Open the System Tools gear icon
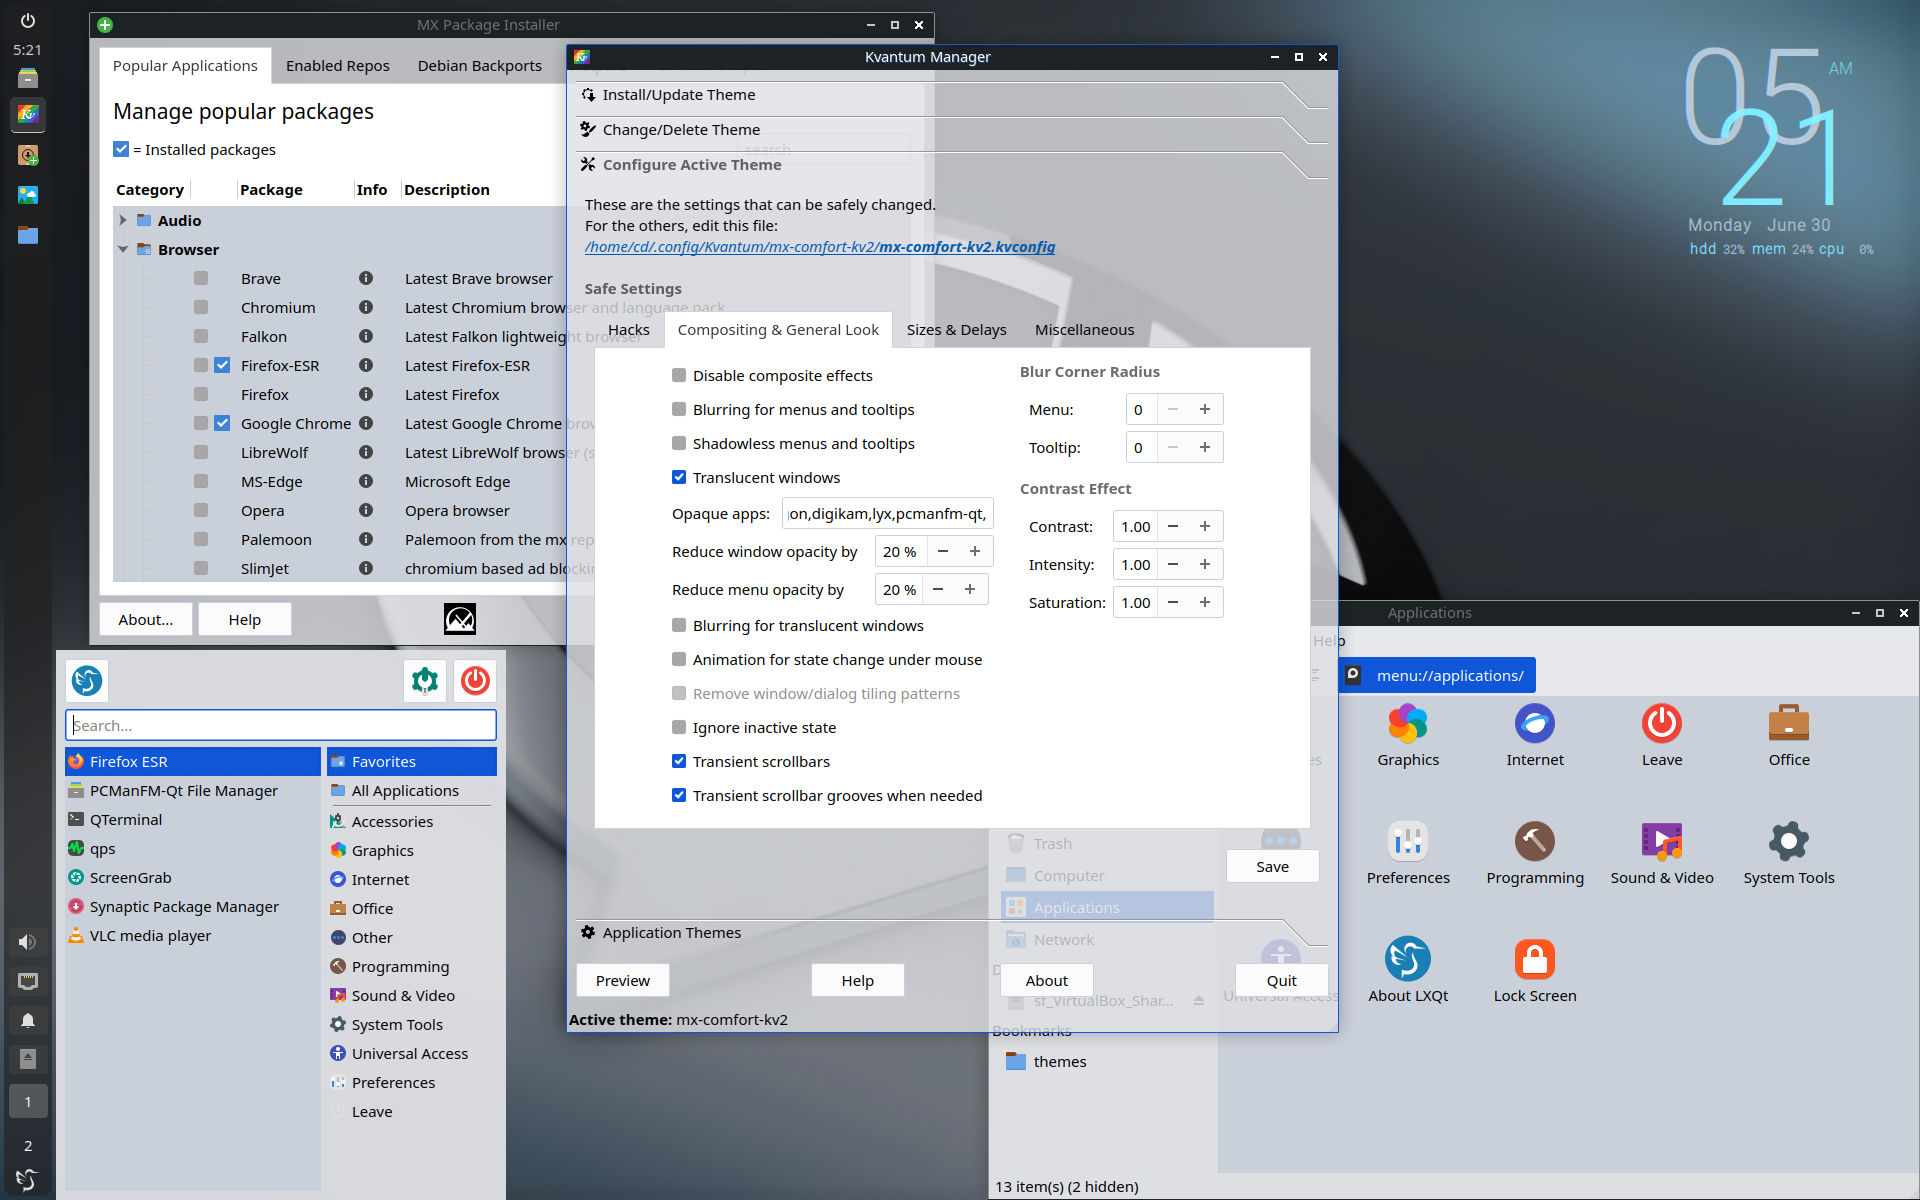 (1789, 841)
